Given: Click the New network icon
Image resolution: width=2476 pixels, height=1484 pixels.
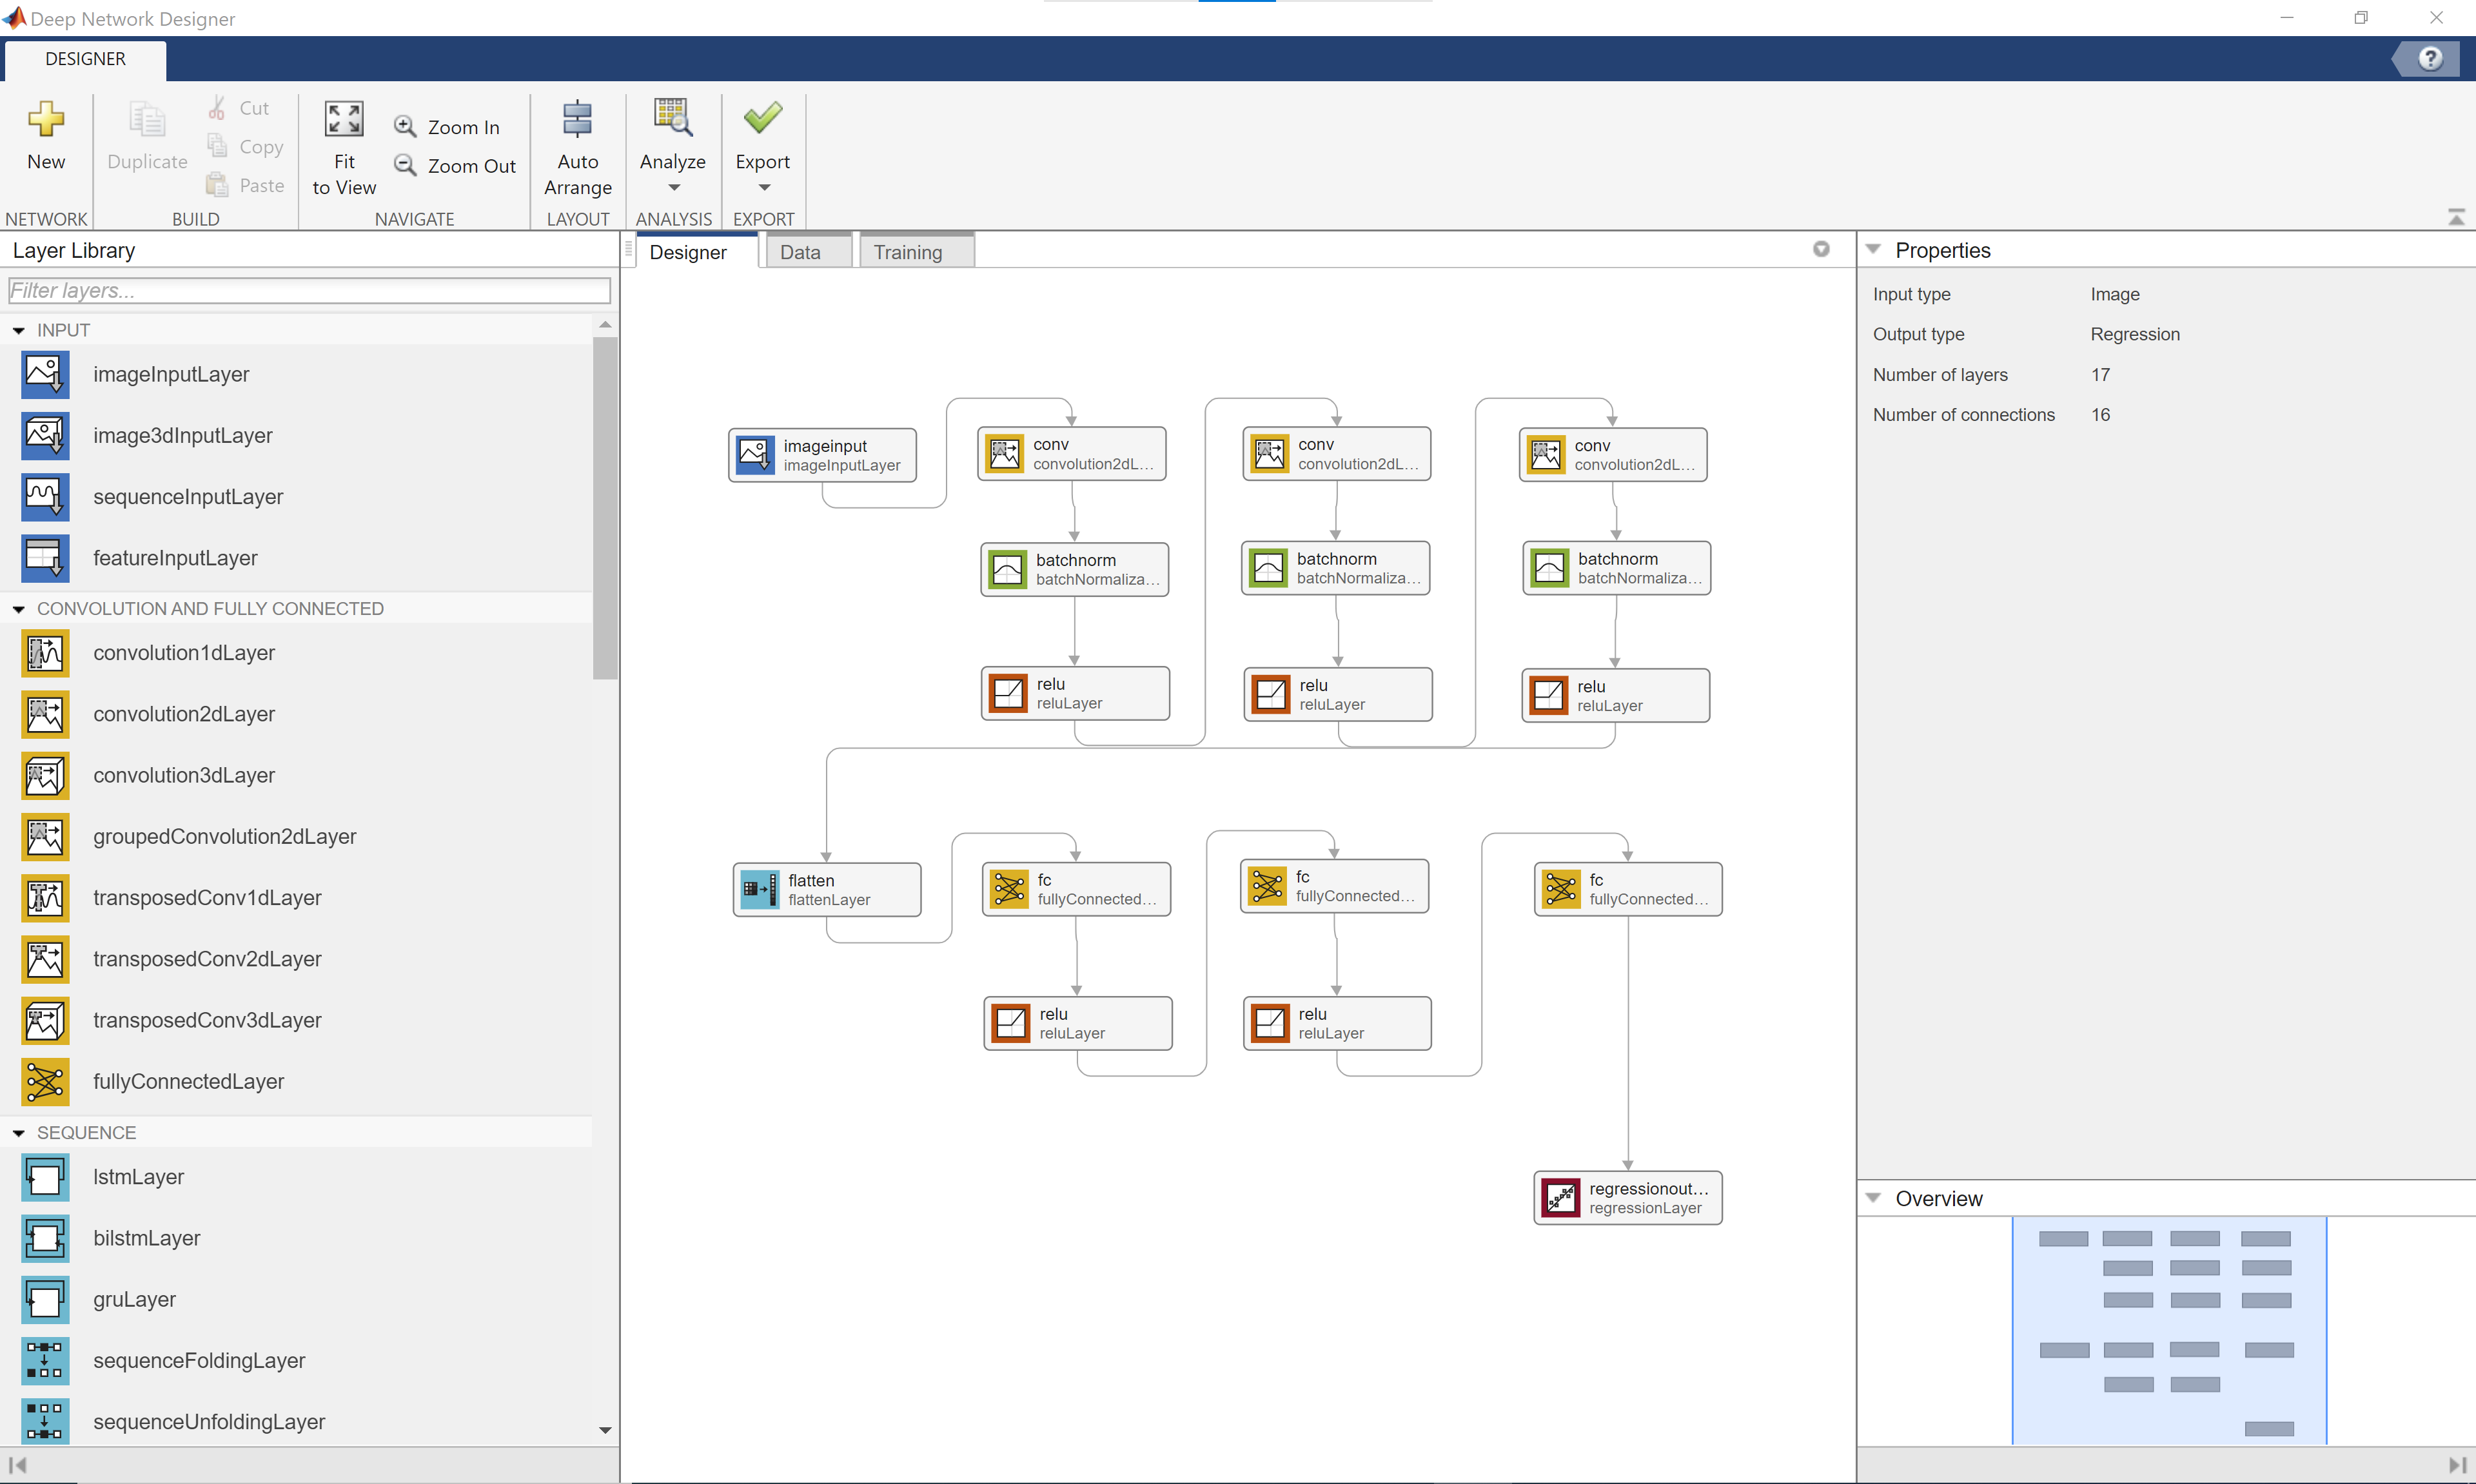Looking at the screenshot, I should coord(46,119).
